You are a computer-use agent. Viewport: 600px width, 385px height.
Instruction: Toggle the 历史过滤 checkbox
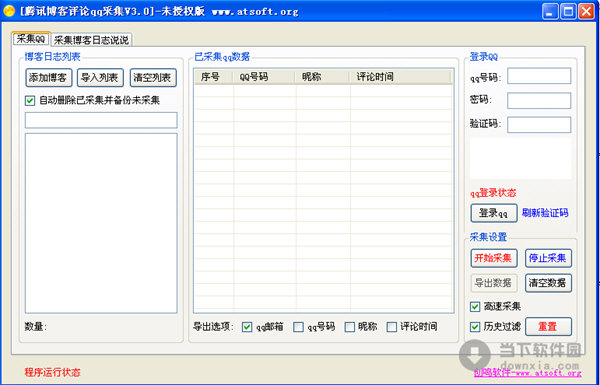(x=475, y=327)
